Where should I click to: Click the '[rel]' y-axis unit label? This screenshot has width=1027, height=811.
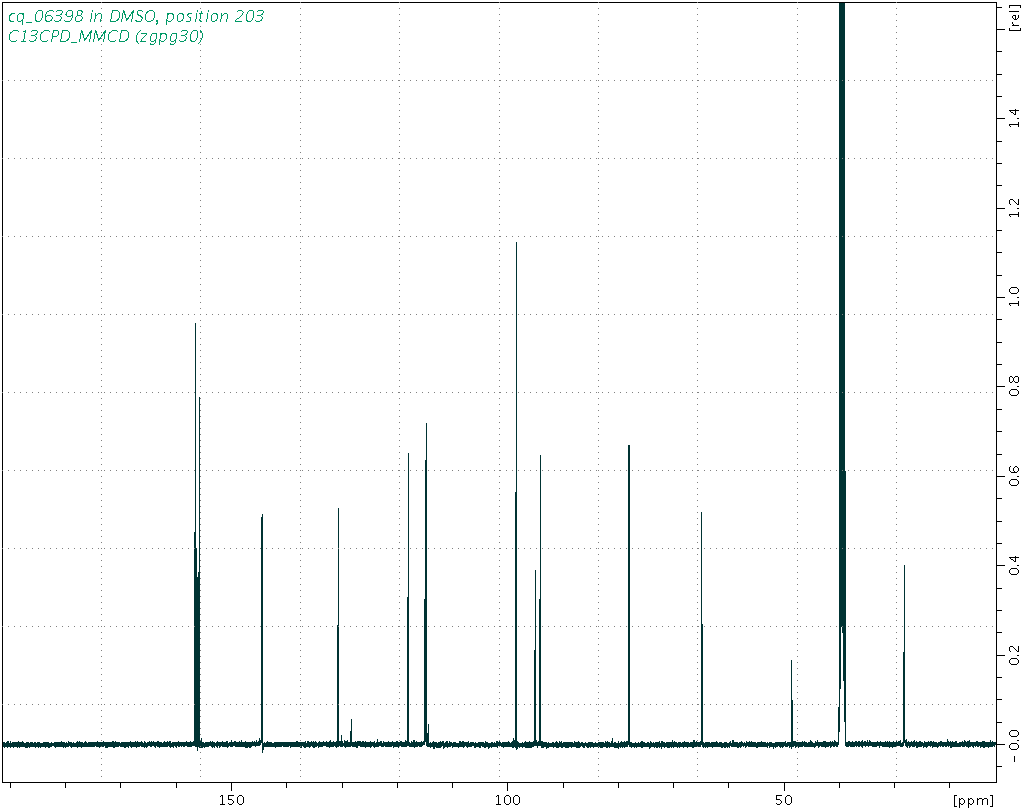click(1015, 18)
